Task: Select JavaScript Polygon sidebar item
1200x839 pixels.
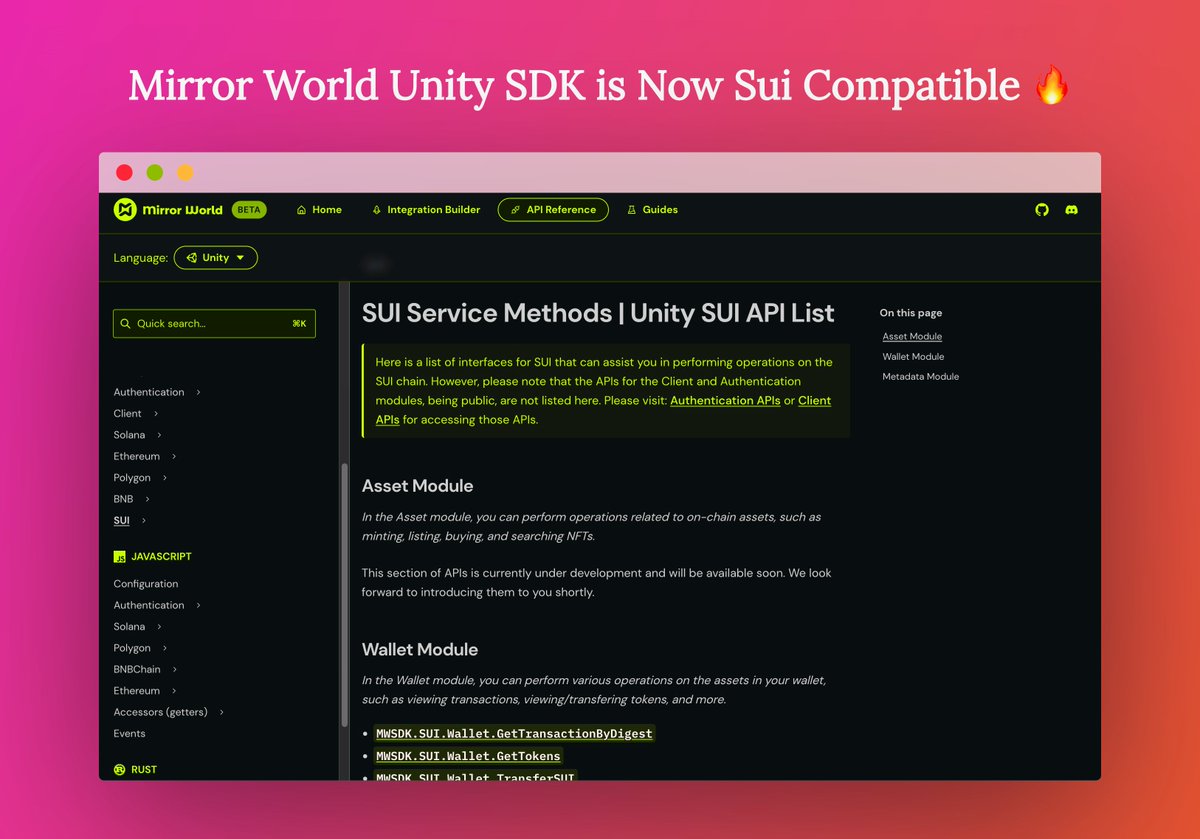Action: coord(132,649)
